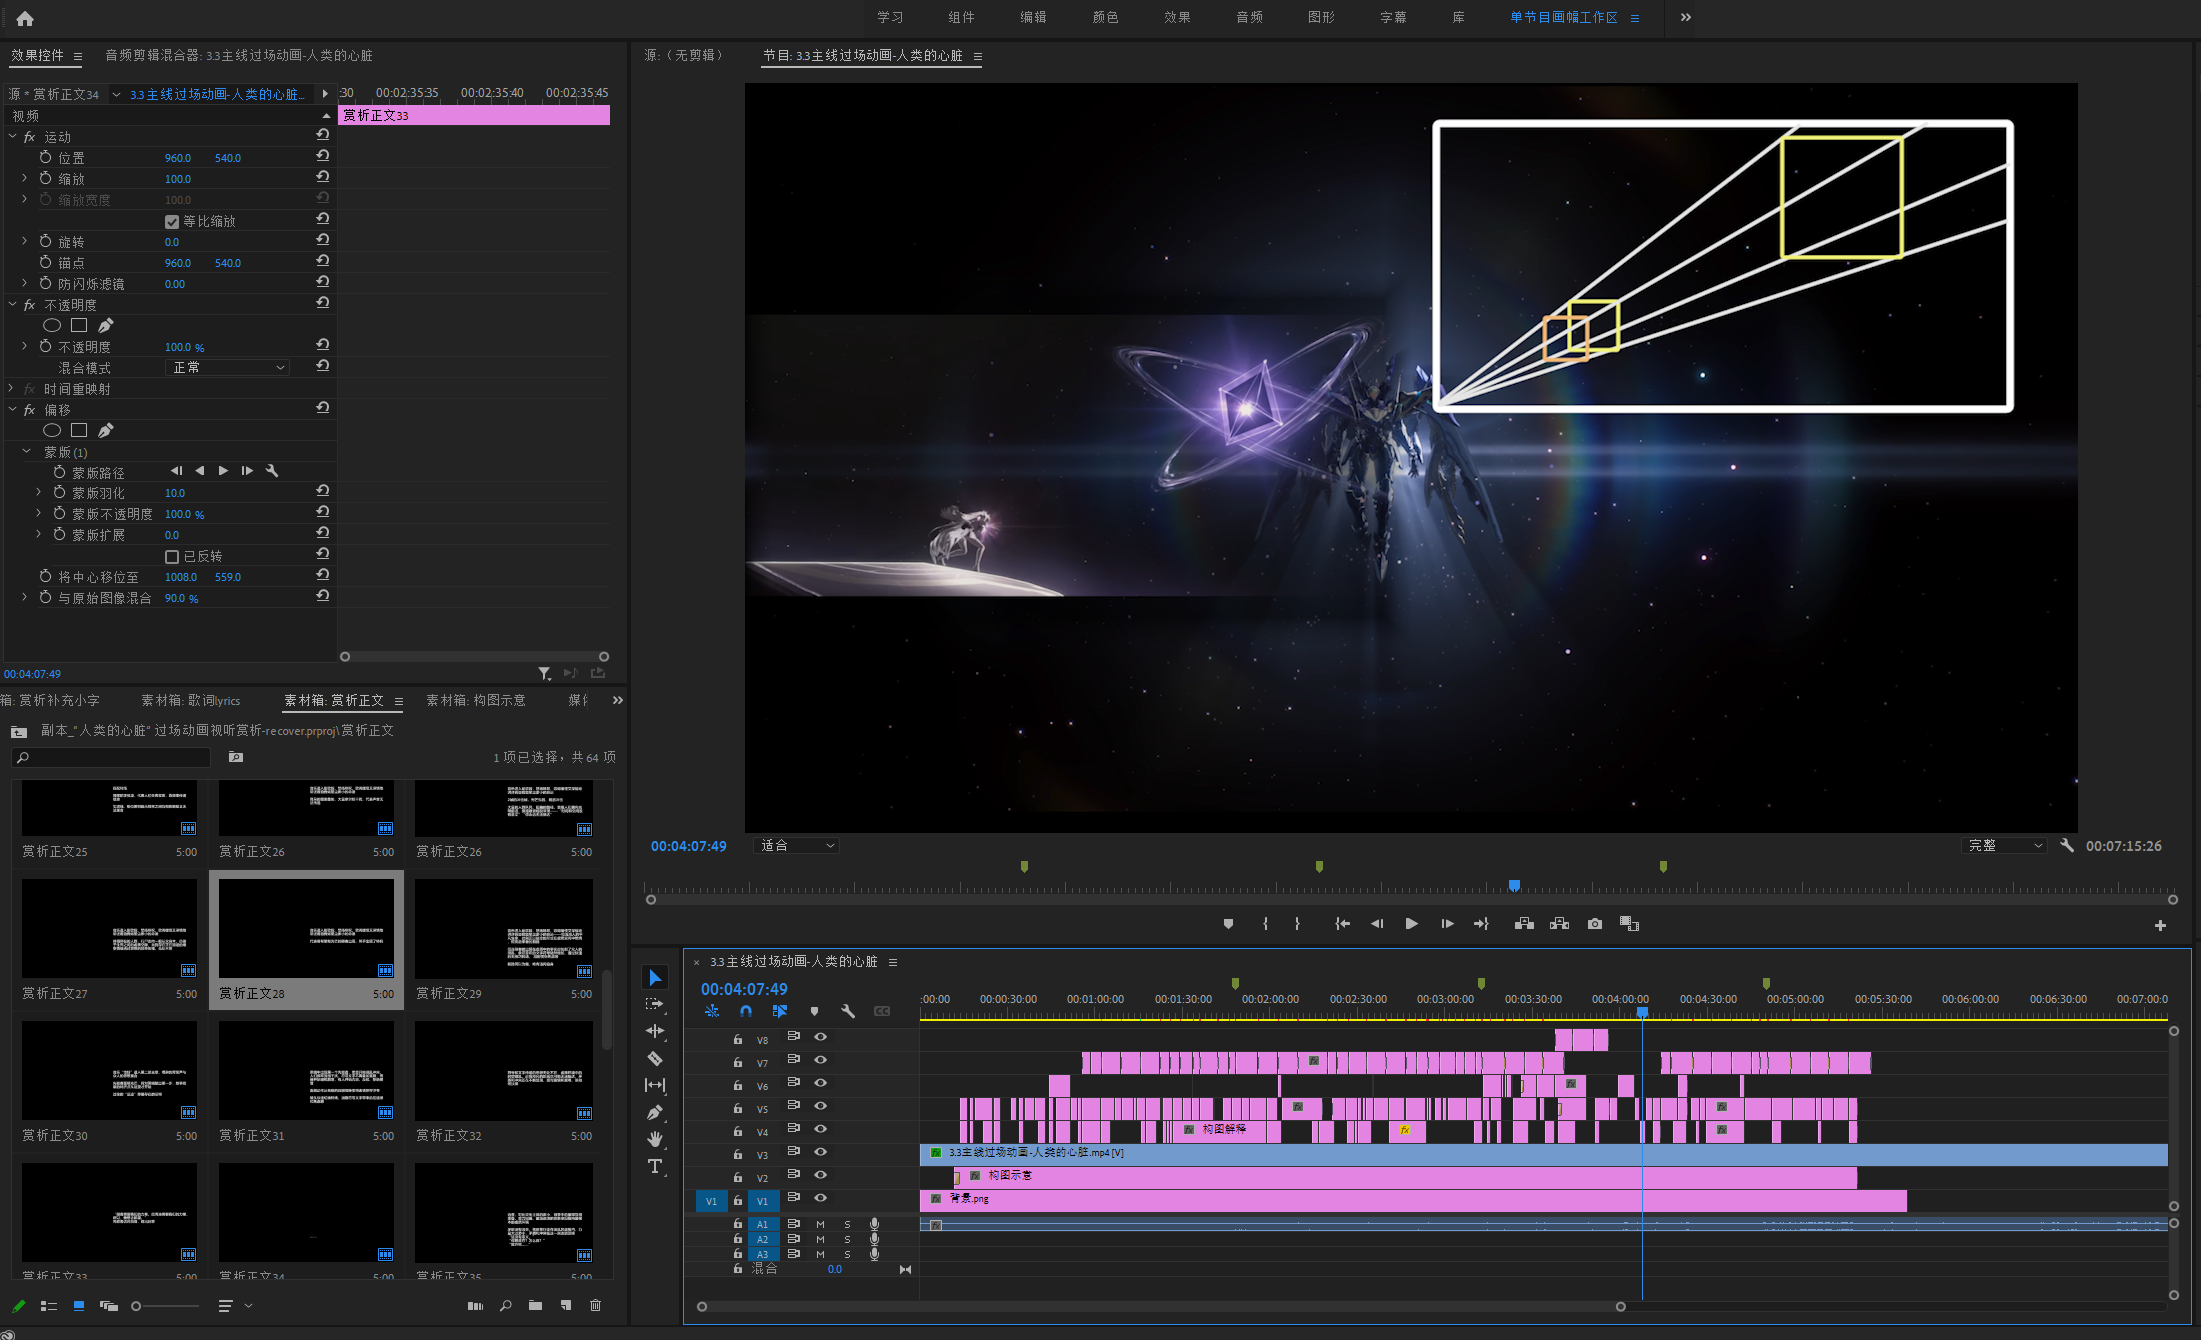Open the Learning workspace tab
The width and height of the screenshot is (2201, 1340).
click(890, 17)
